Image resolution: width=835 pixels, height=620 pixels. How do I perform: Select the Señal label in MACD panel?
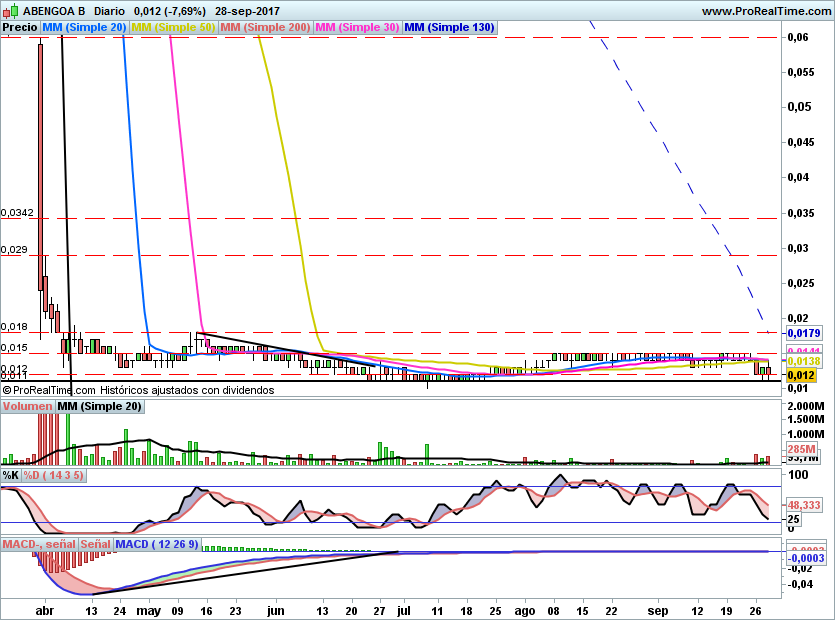click(95, 544)
